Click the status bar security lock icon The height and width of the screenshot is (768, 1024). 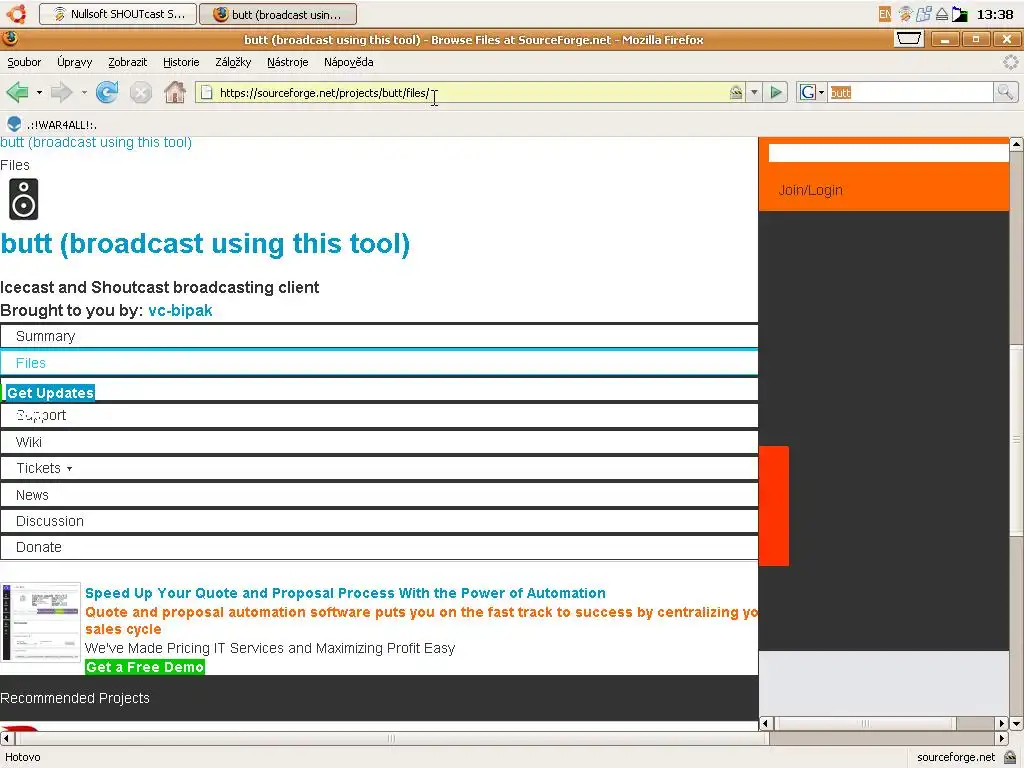(1010, 757)
